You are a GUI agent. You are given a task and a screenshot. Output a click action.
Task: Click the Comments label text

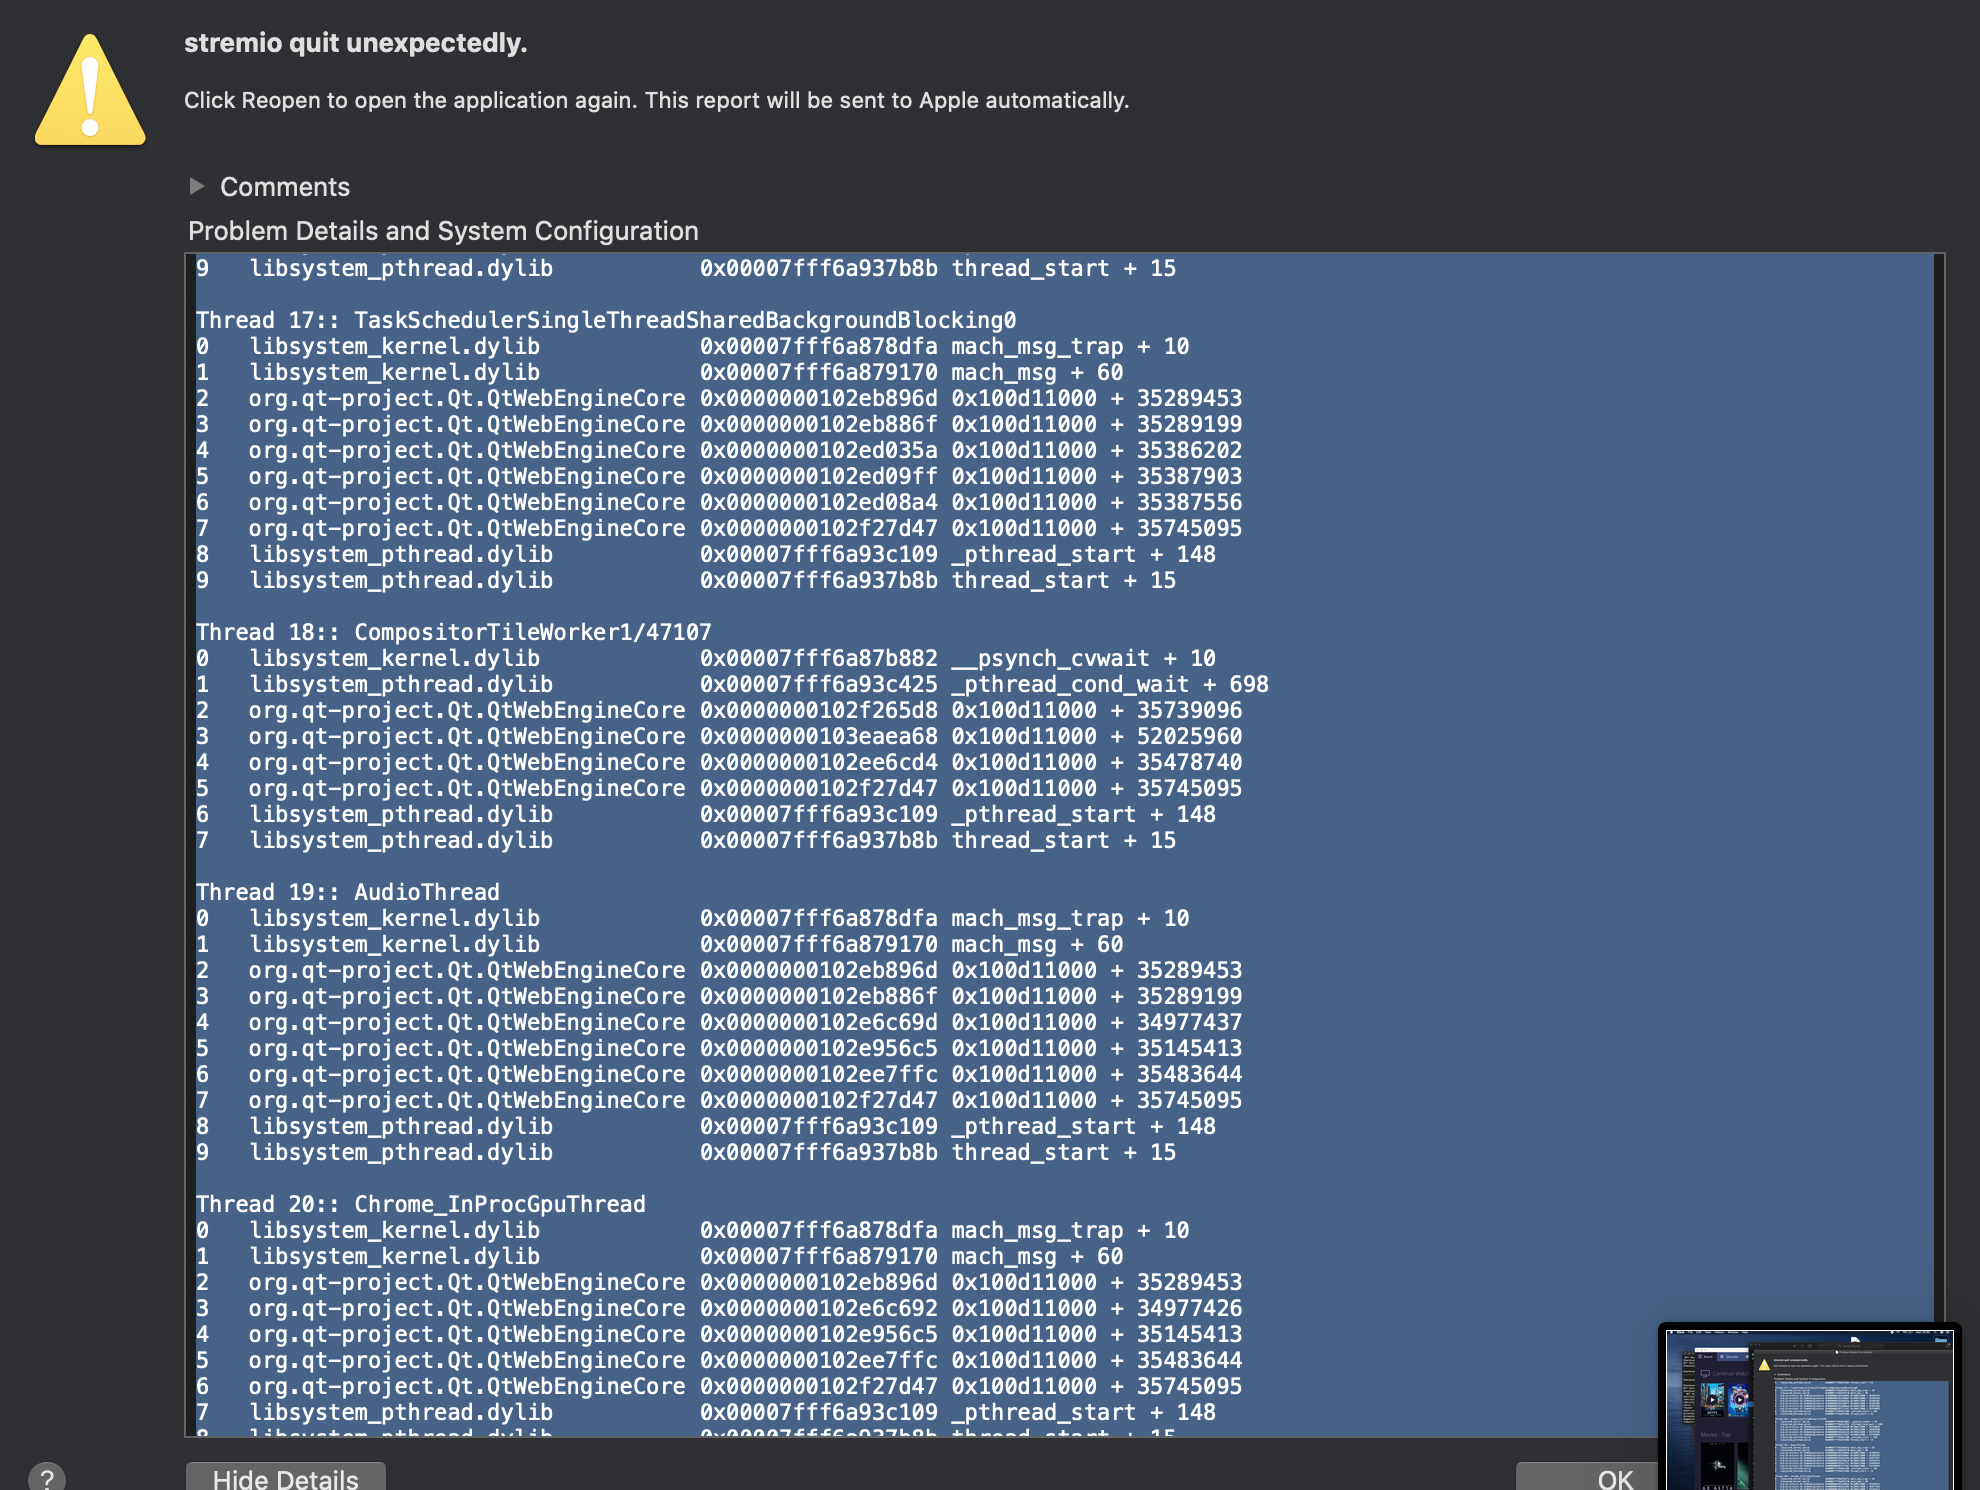(x=285, y=187)
